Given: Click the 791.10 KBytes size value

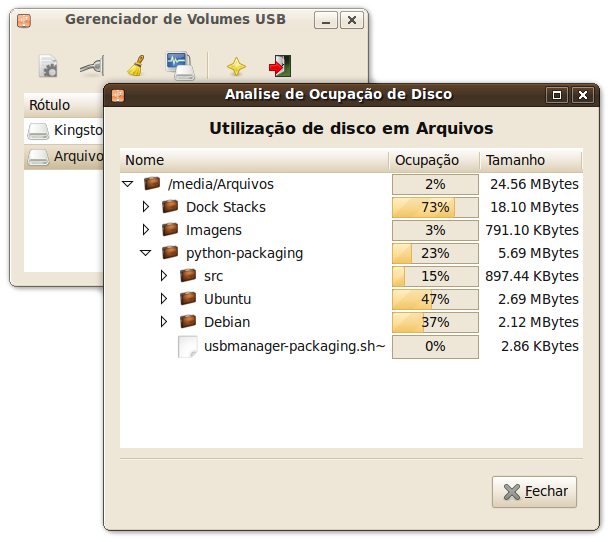Looking at the screenshot, I should [x=532, y=230].
